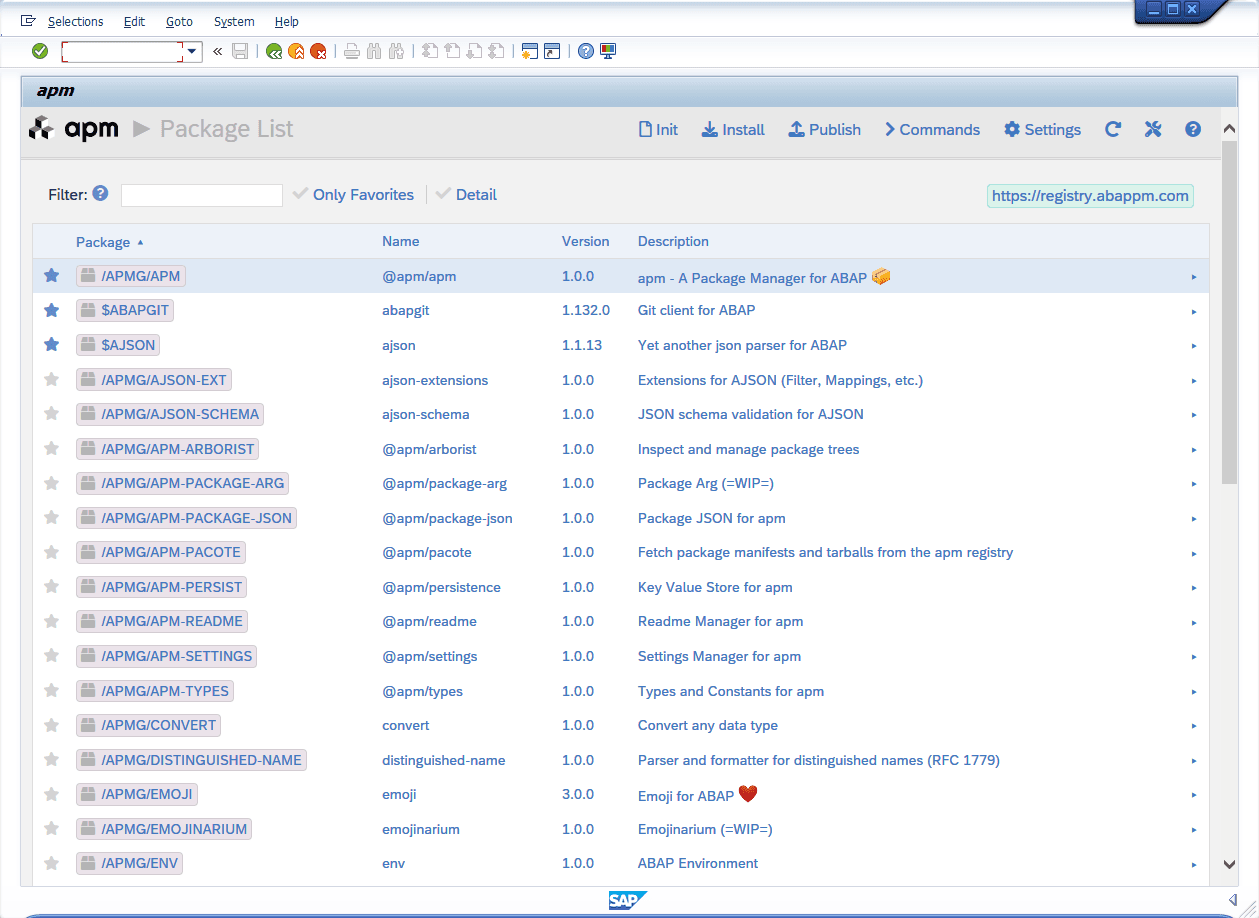Unfavorite the $ABAPGIT package star
The width and height of the screenshot is (1259, 918).
click(52, 310)
